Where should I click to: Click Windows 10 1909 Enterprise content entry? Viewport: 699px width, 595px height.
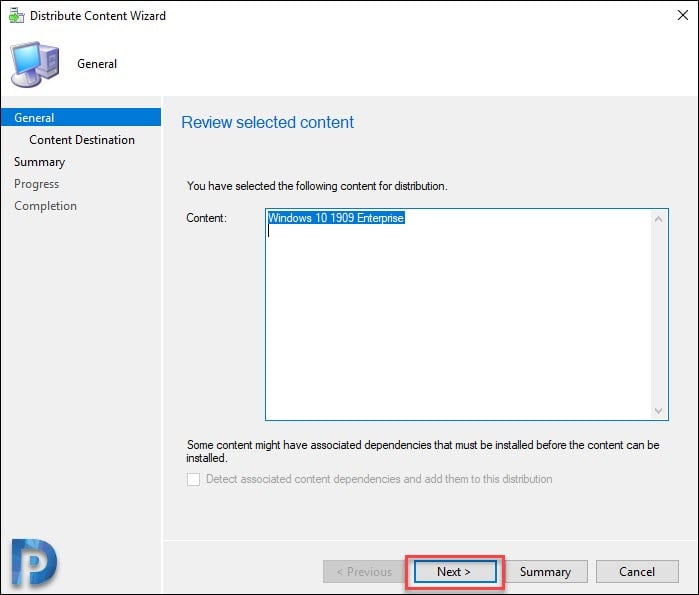coord(336,217)
